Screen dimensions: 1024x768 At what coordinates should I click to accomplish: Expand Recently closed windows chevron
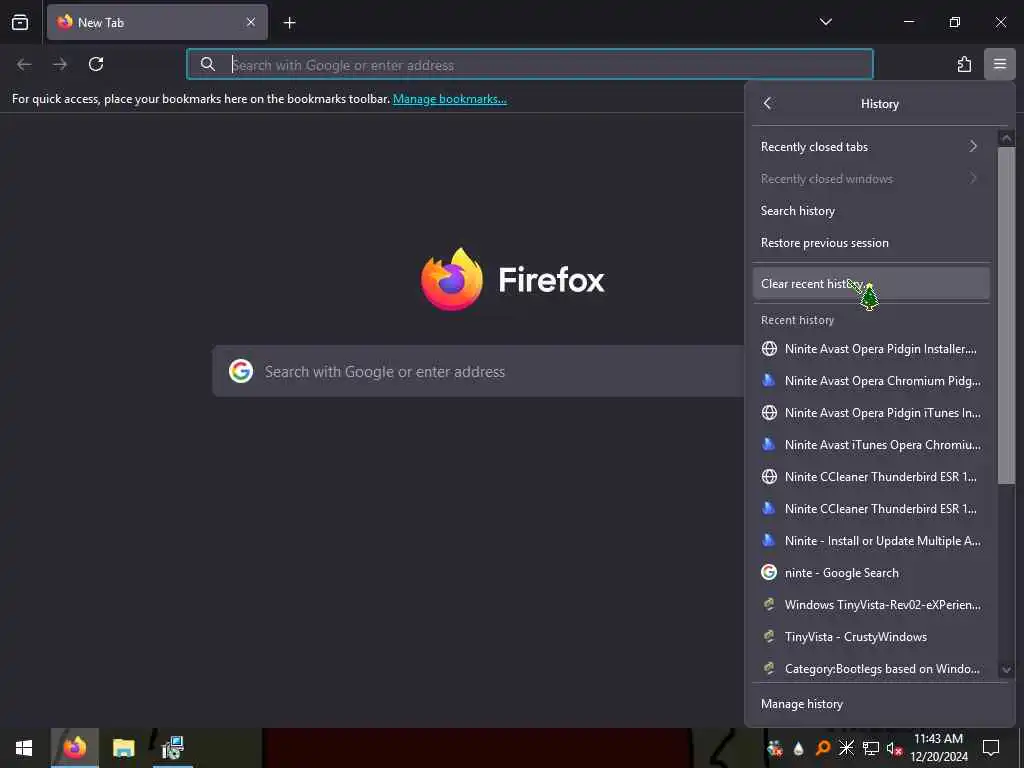pyautogui.click(x=973, y=178)
